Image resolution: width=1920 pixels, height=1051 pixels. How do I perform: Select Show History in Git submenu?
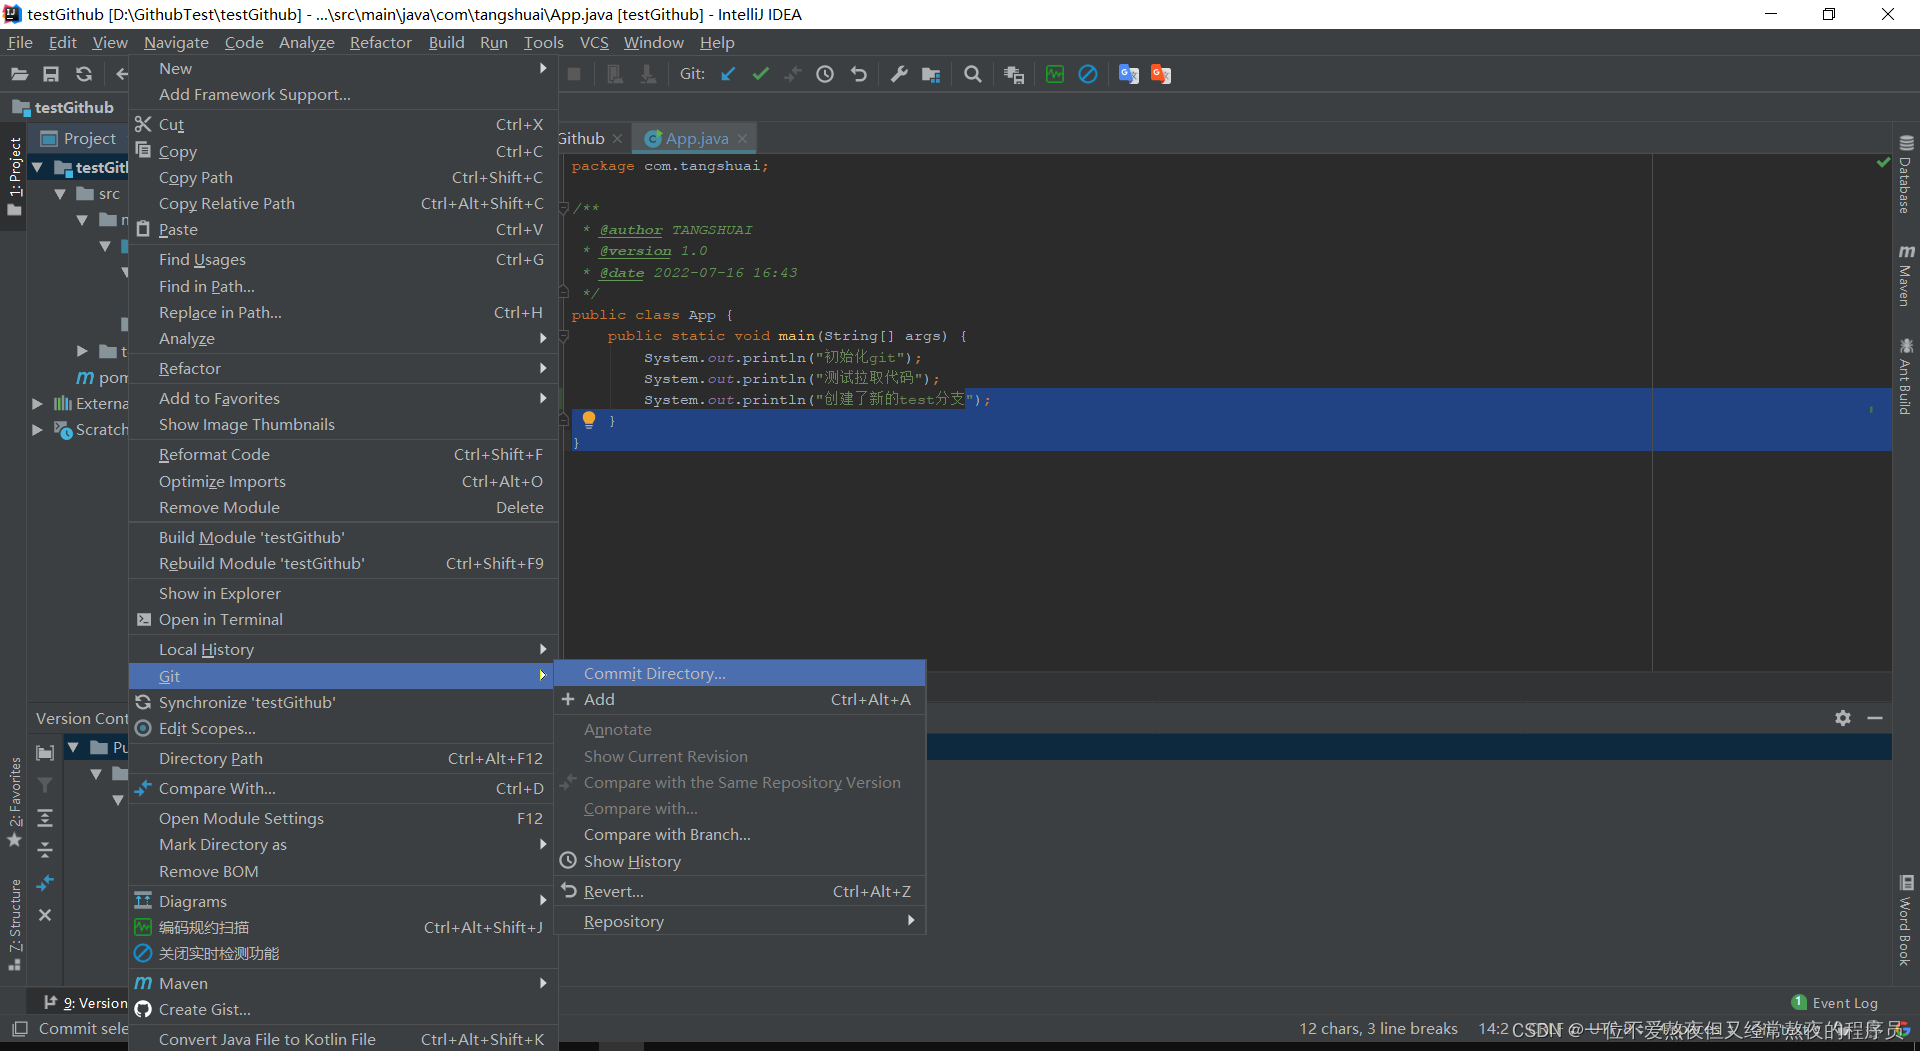tap(740, 861)
